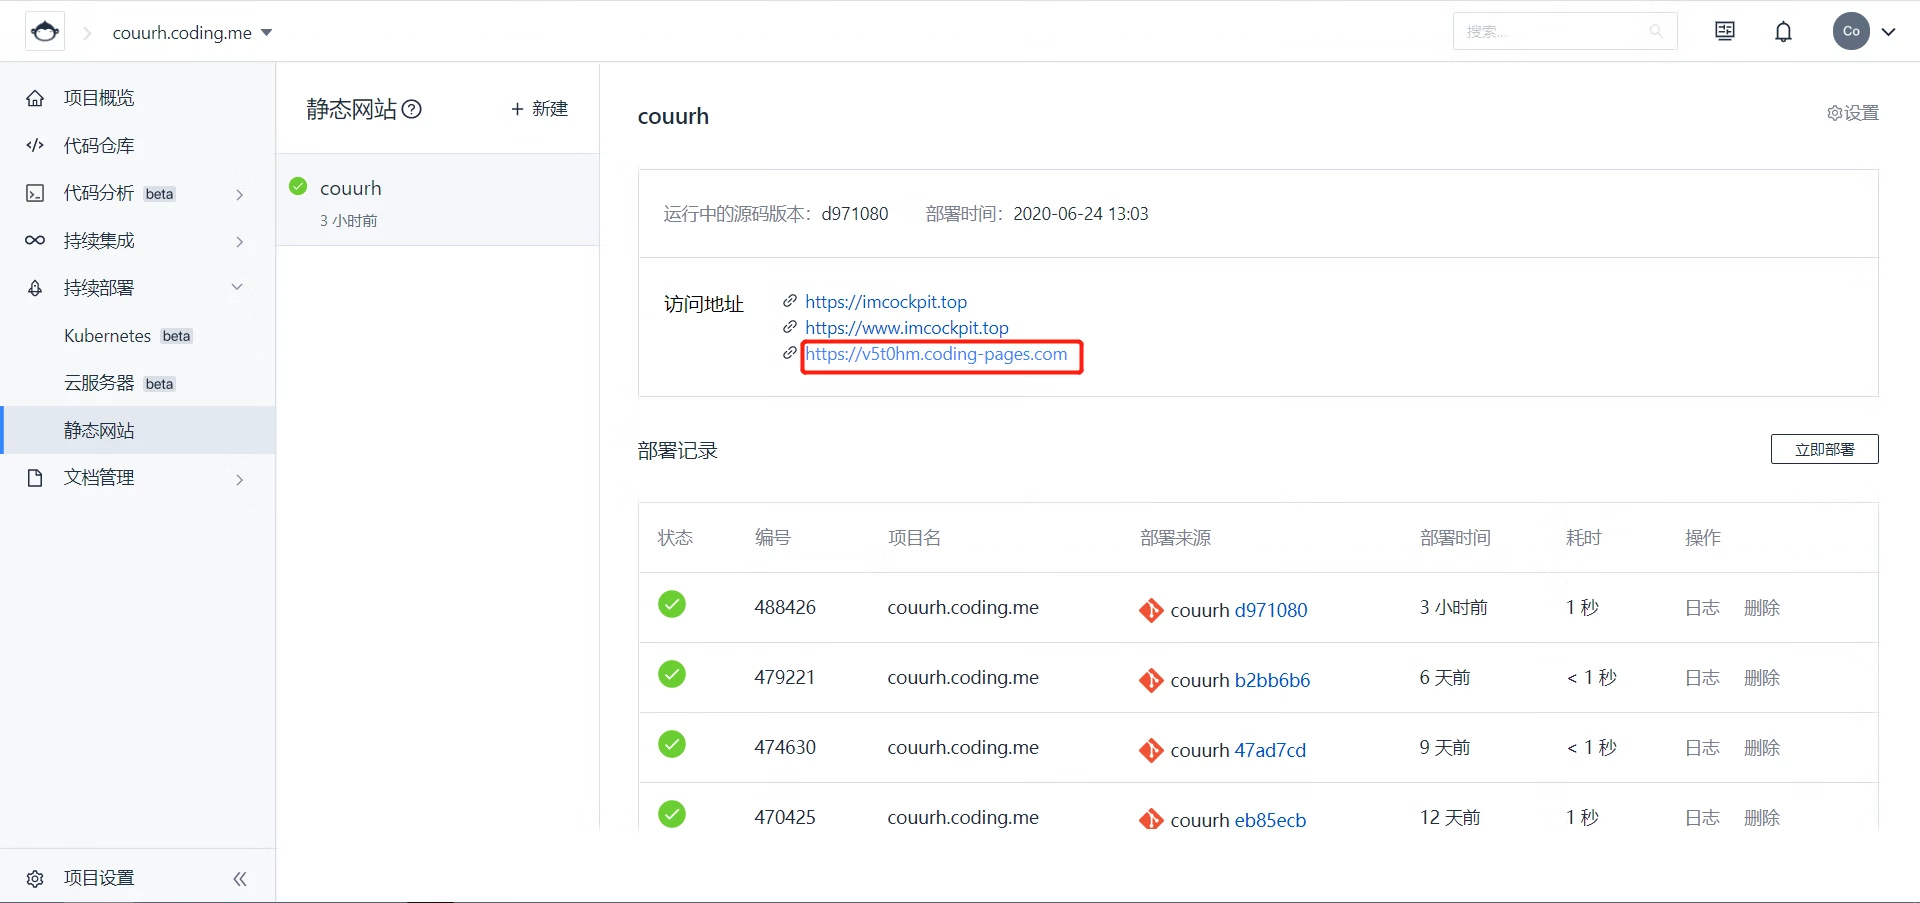The height and width of the screenshot is (903, 1920).
Task: Open commit d971080 in deployment table
Action: (x=1271, y=610)
